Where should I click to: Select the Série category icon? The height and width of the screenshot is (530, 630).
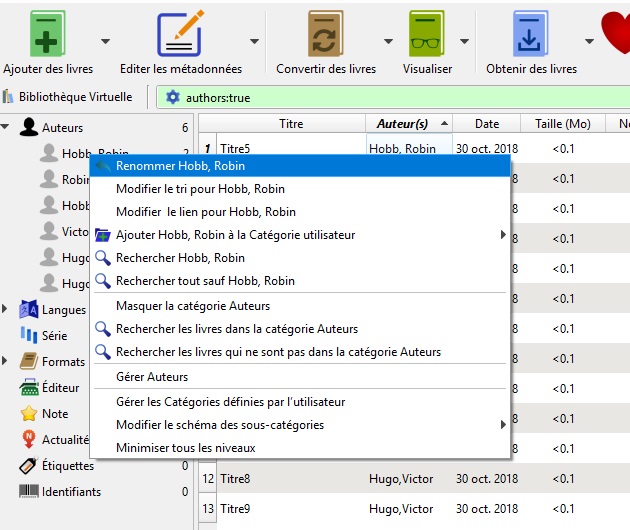point(29,335)
